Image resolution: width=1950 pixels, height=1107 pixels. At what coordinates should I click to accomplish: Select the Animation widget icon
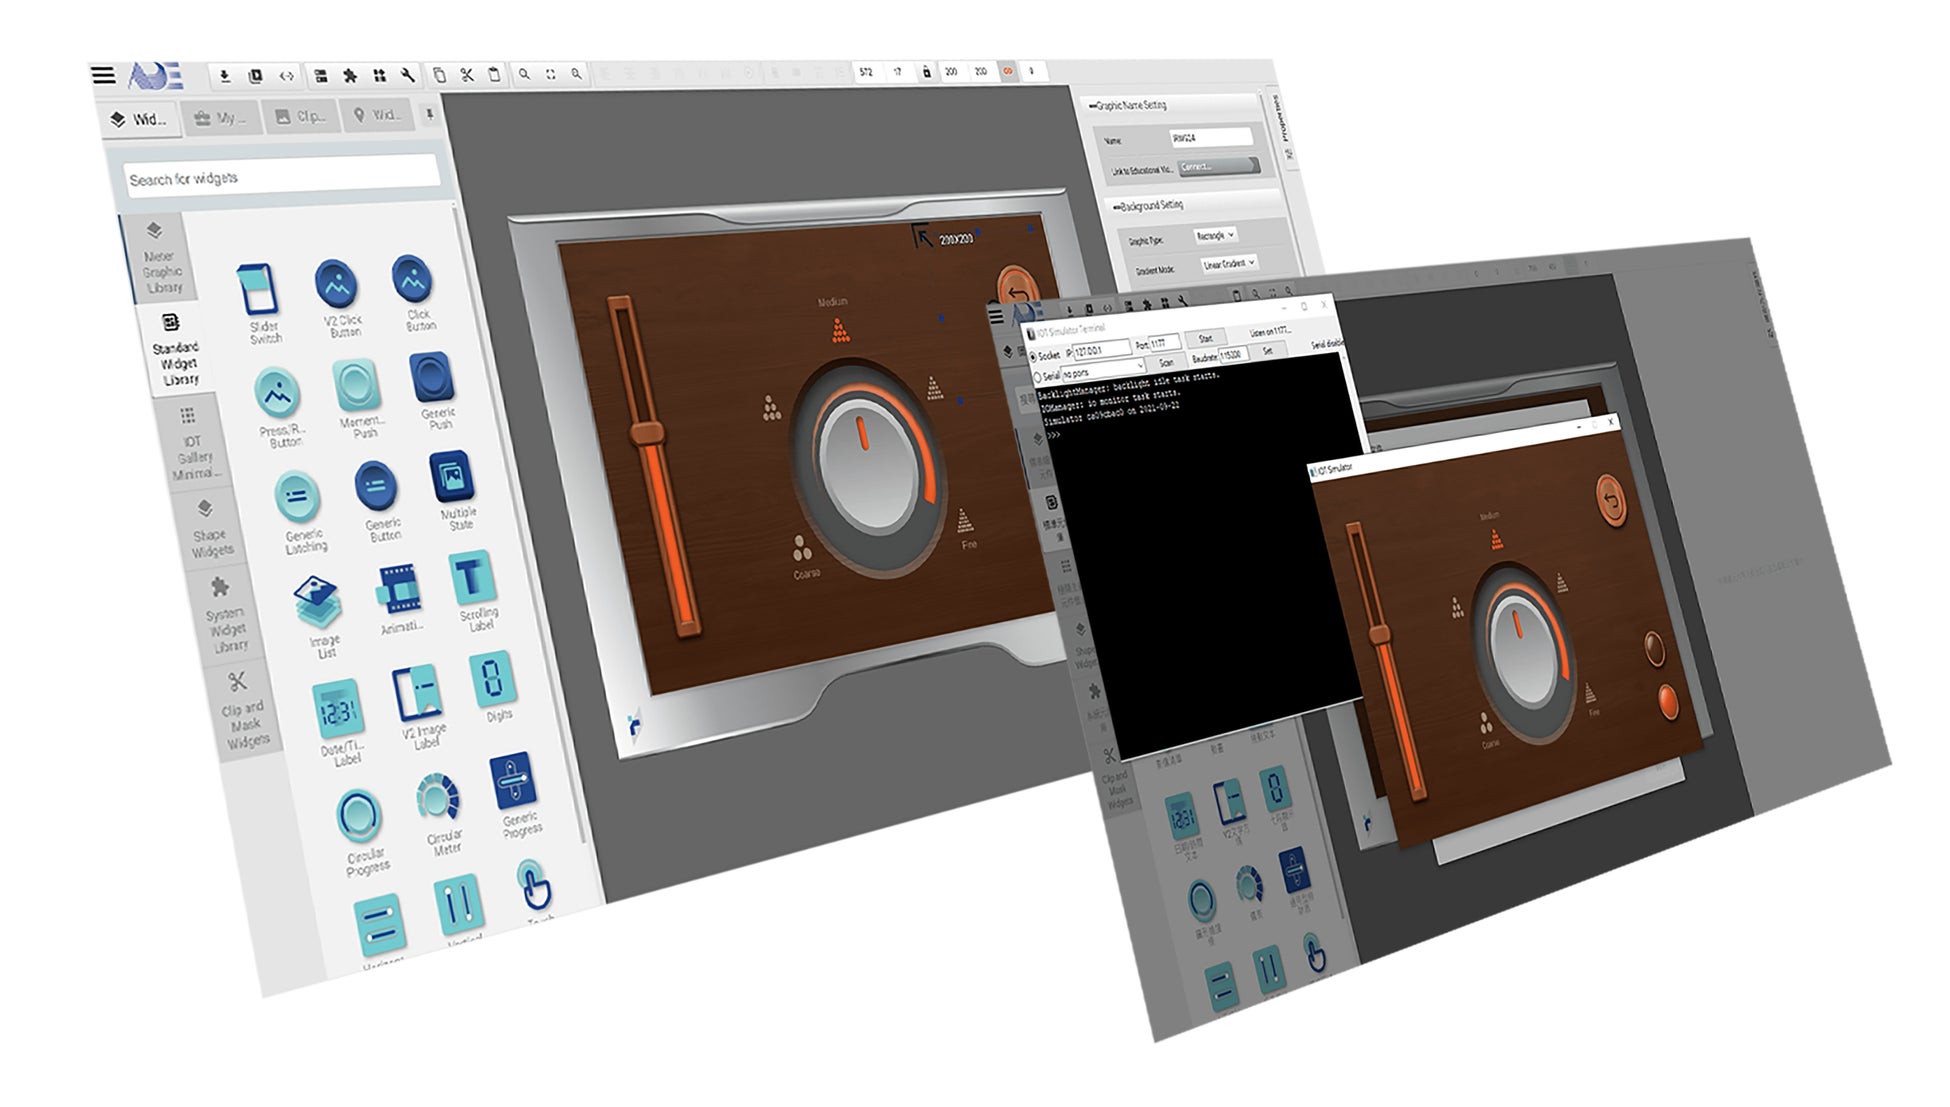click(399, 590)
